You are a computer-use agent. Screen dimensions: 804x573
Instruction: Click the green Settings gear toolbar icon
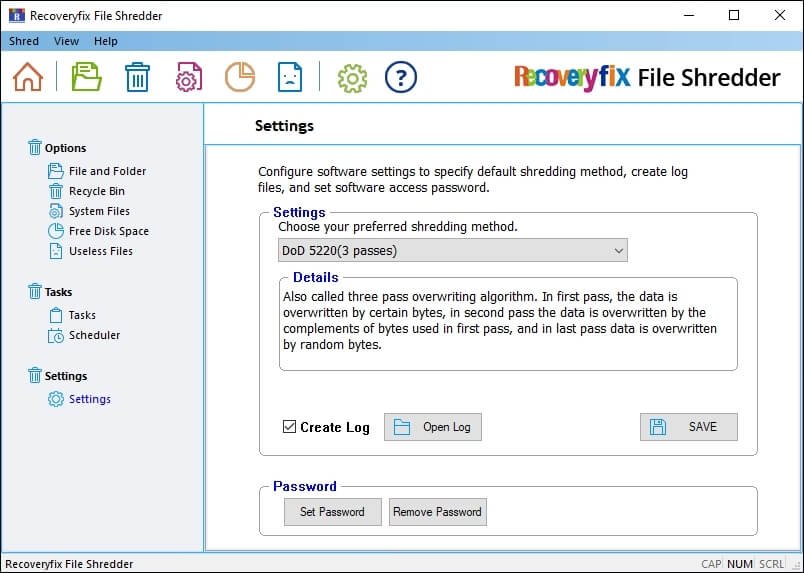352,77
